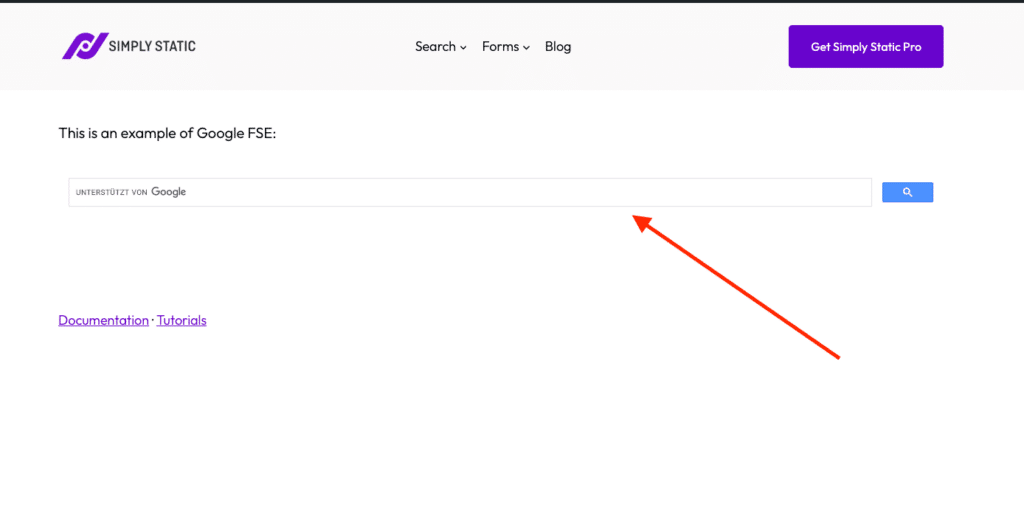Open the Documentation link
The height and width of the screenshot is (530, 1024).
coord(103,320)
